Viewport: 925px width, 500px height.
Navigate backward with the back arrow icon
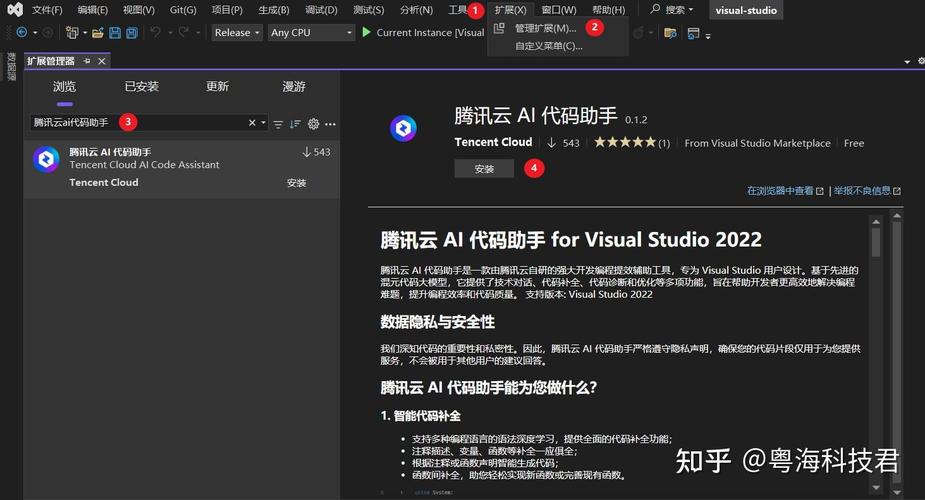(22, 32)
